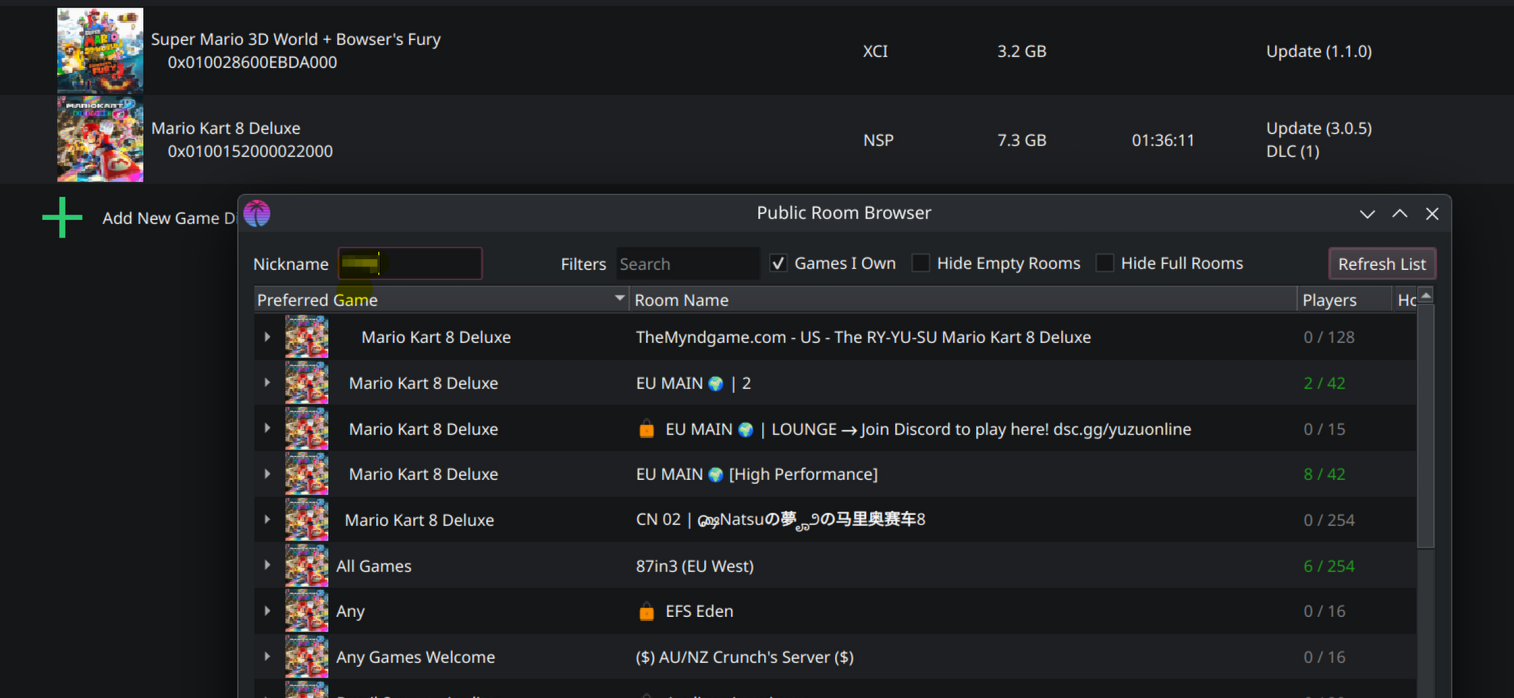The width and height of the screenshot is (1514, 698).
Task: Click game icon in EFS Eden row
Action: coord(306,611)
